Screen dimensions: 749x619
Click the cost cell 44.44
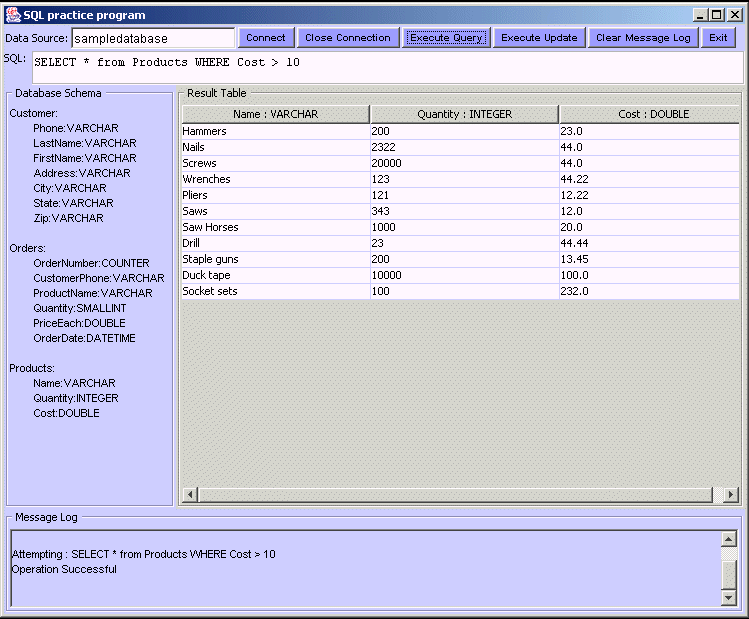[650, 243]
